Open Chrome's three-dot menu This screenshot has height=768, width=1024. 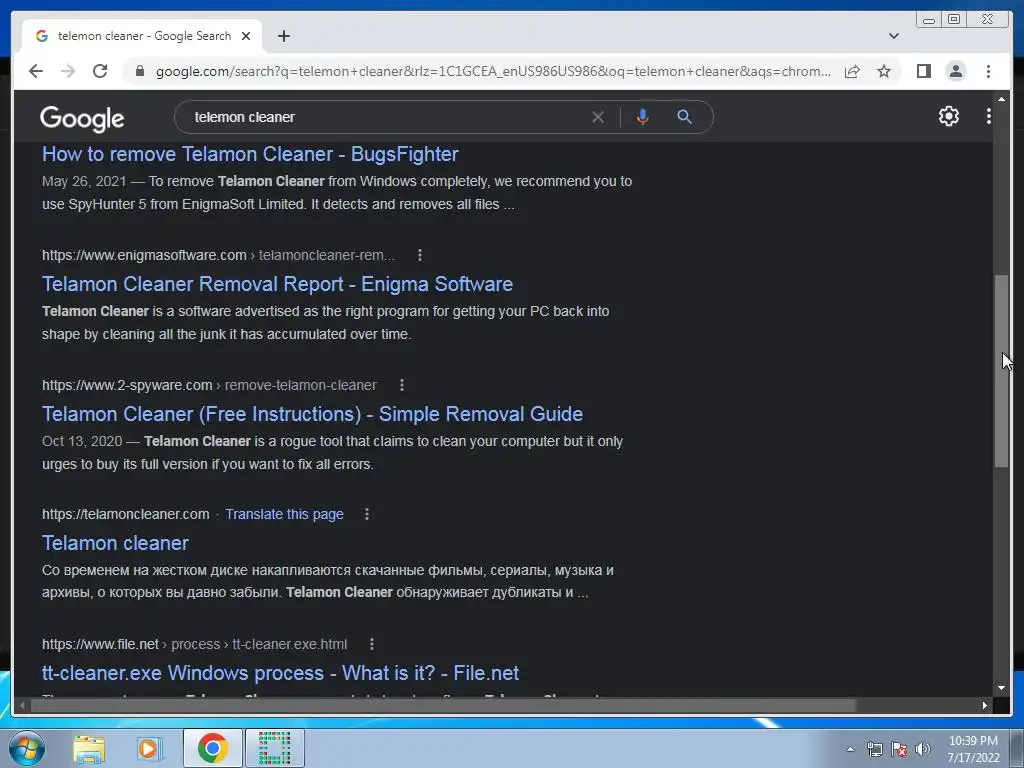pyautogui.click(x=988, y=71)
